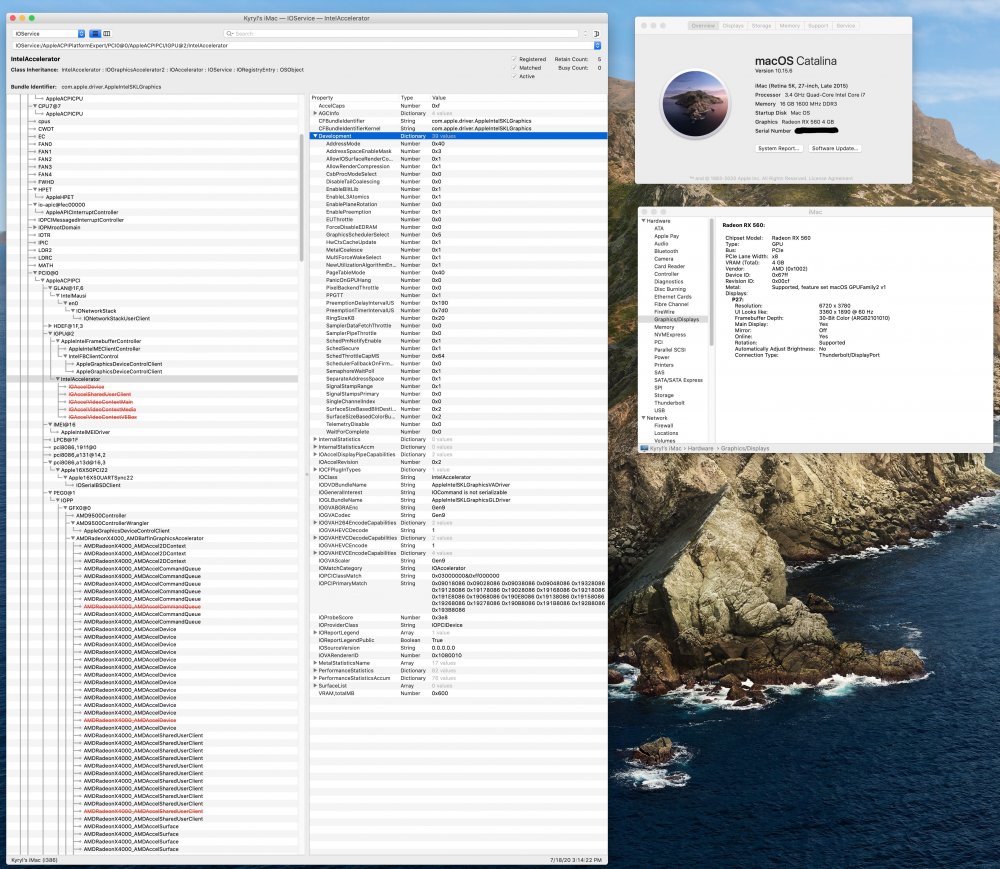Screen dimensions: 1000x869
Task: Open the Storage tab in About This Mac
Action: tap(761, 26)
